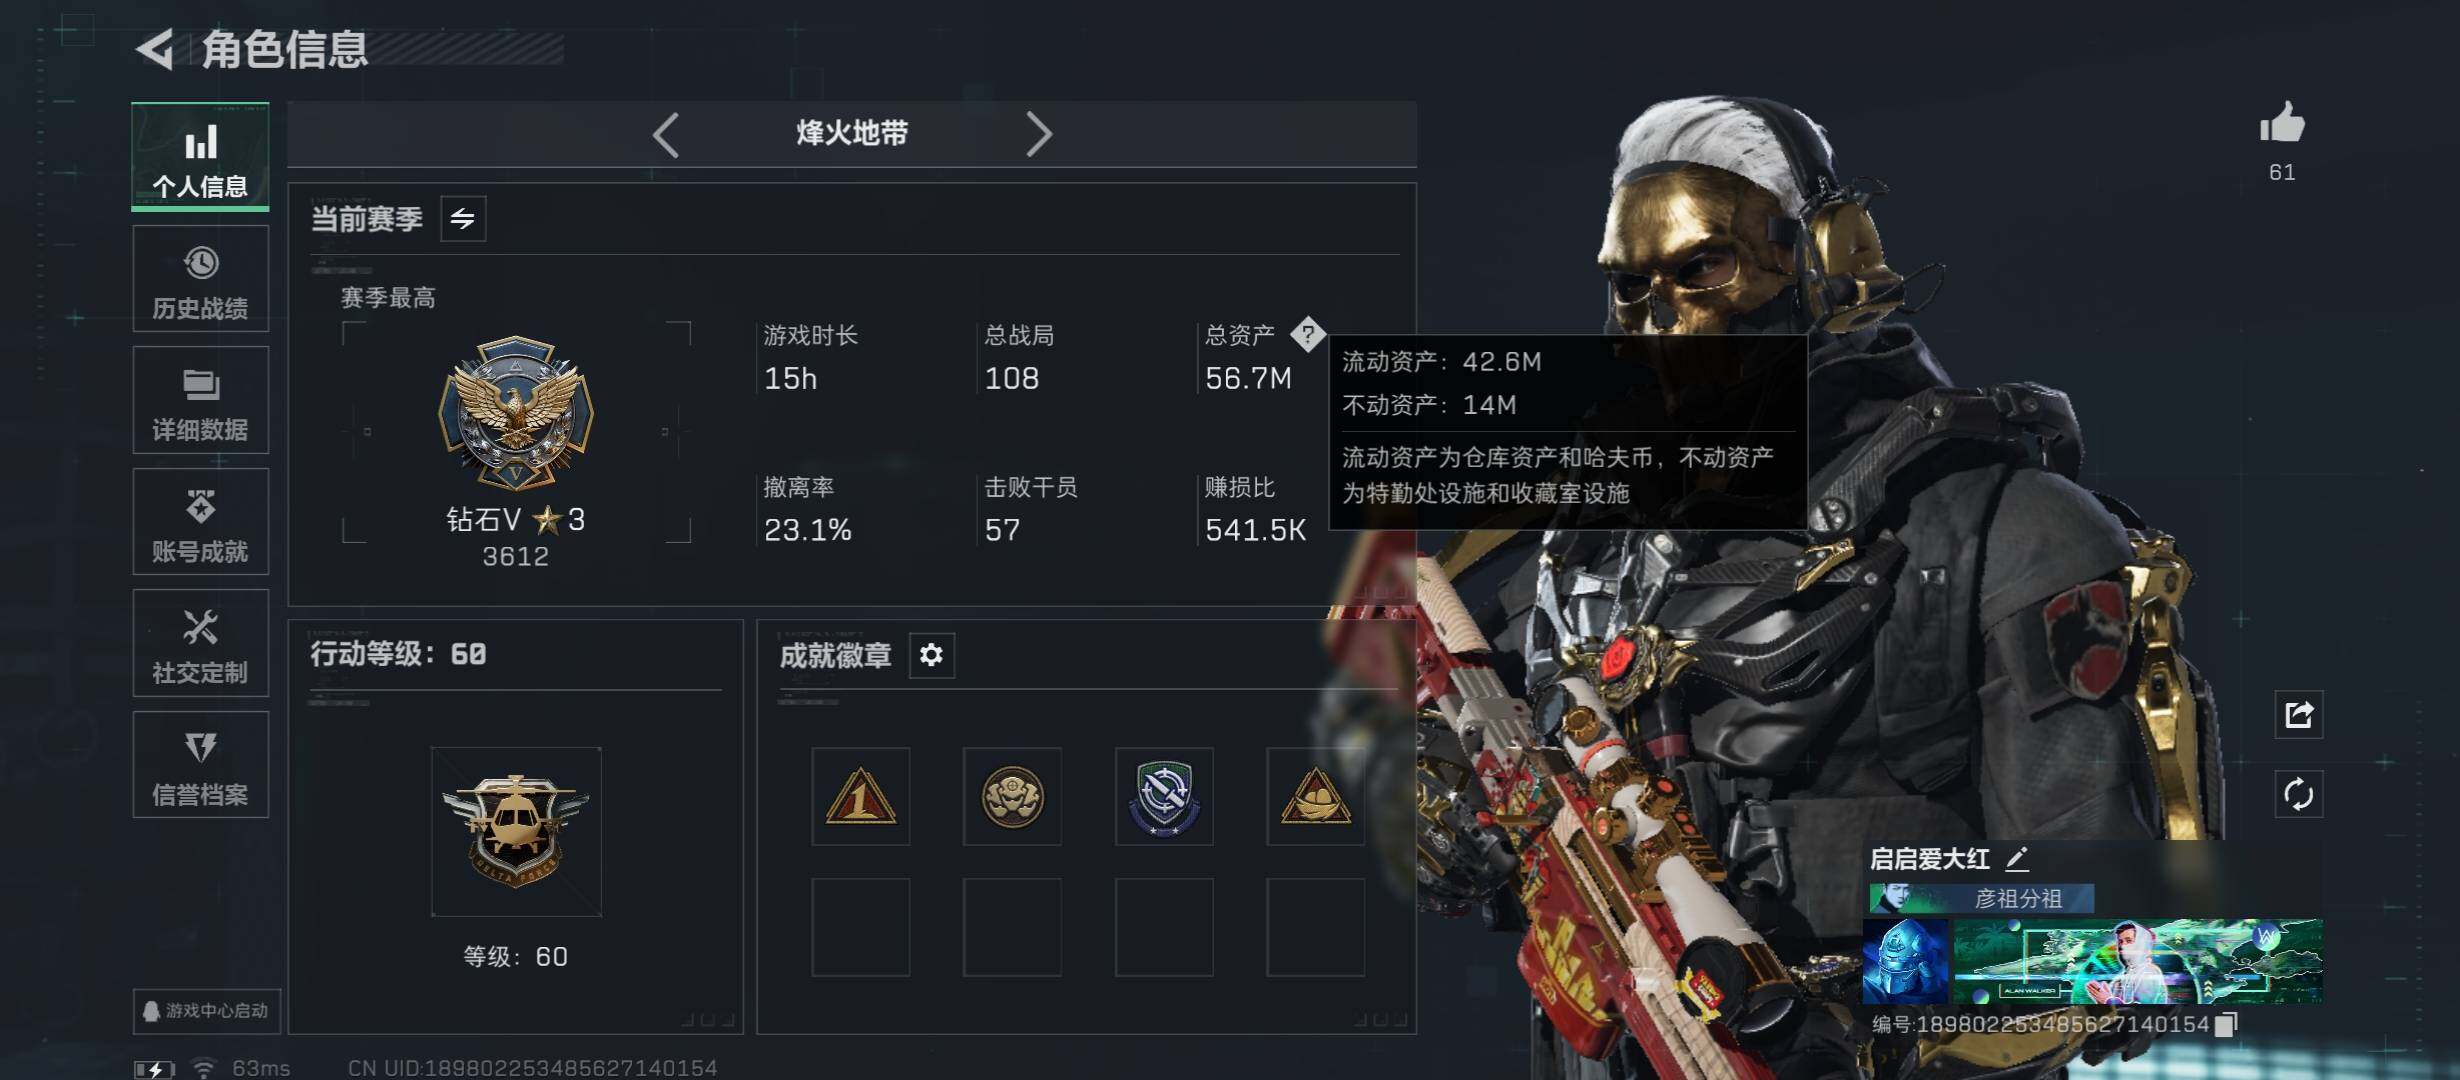The width and height of the screenshot is (2460, 1080).
Task: Edit the nickname 启启爱大红 with the pencil icon
Action: click(2017, 858)
